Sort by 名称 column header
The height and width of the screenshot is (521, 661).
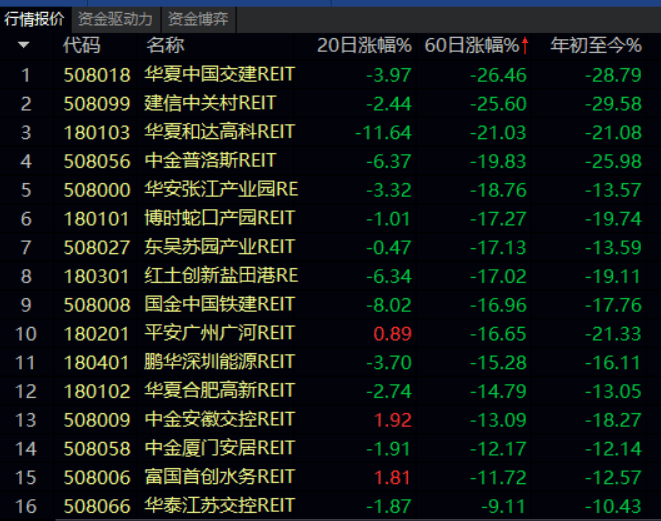(x=165, y=45)
